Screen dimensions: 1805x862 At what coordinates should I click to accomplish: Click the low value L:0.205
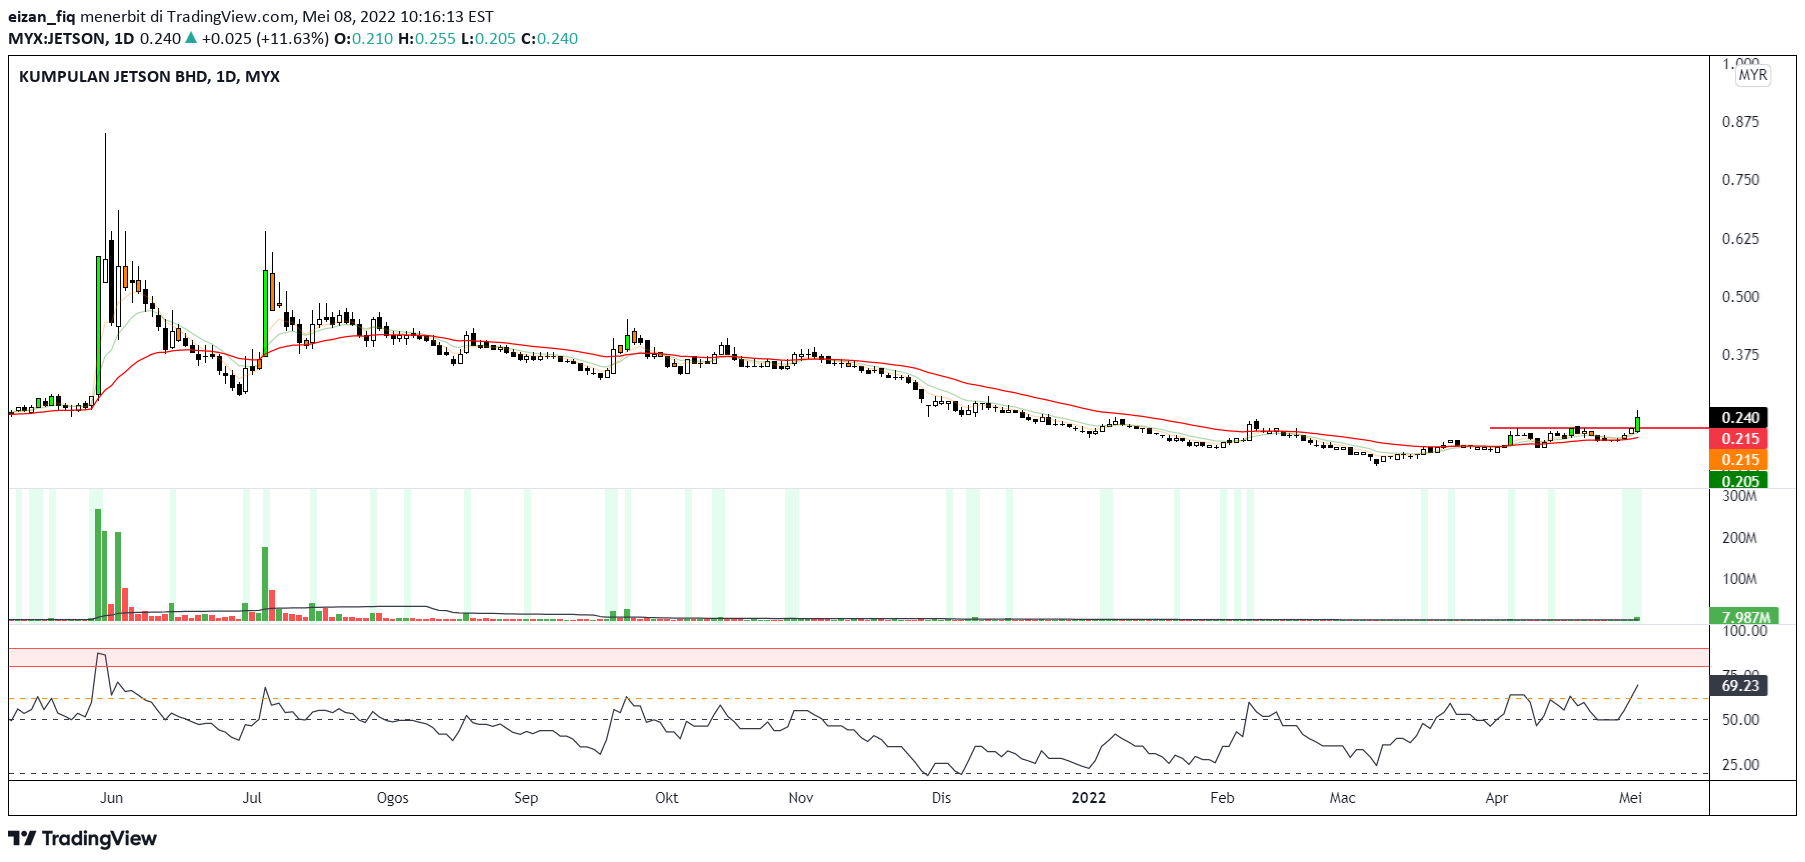pyautogui.click(x=488, y=38)
